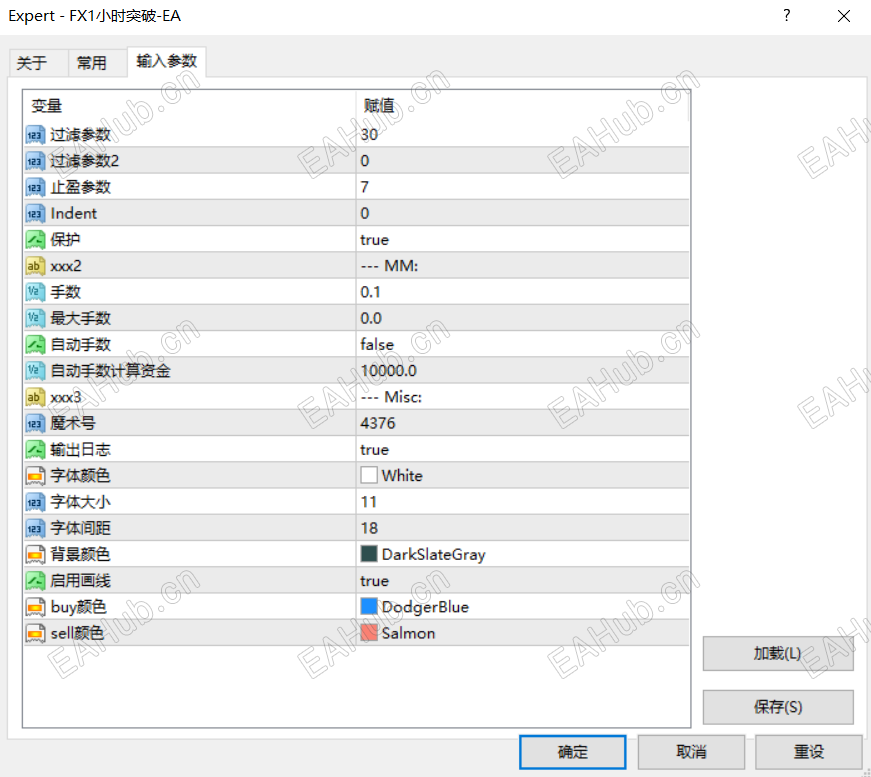Click the double-type icon next to 手数
The height and width of the screenshot is (777, 871).
coord(33,291)
